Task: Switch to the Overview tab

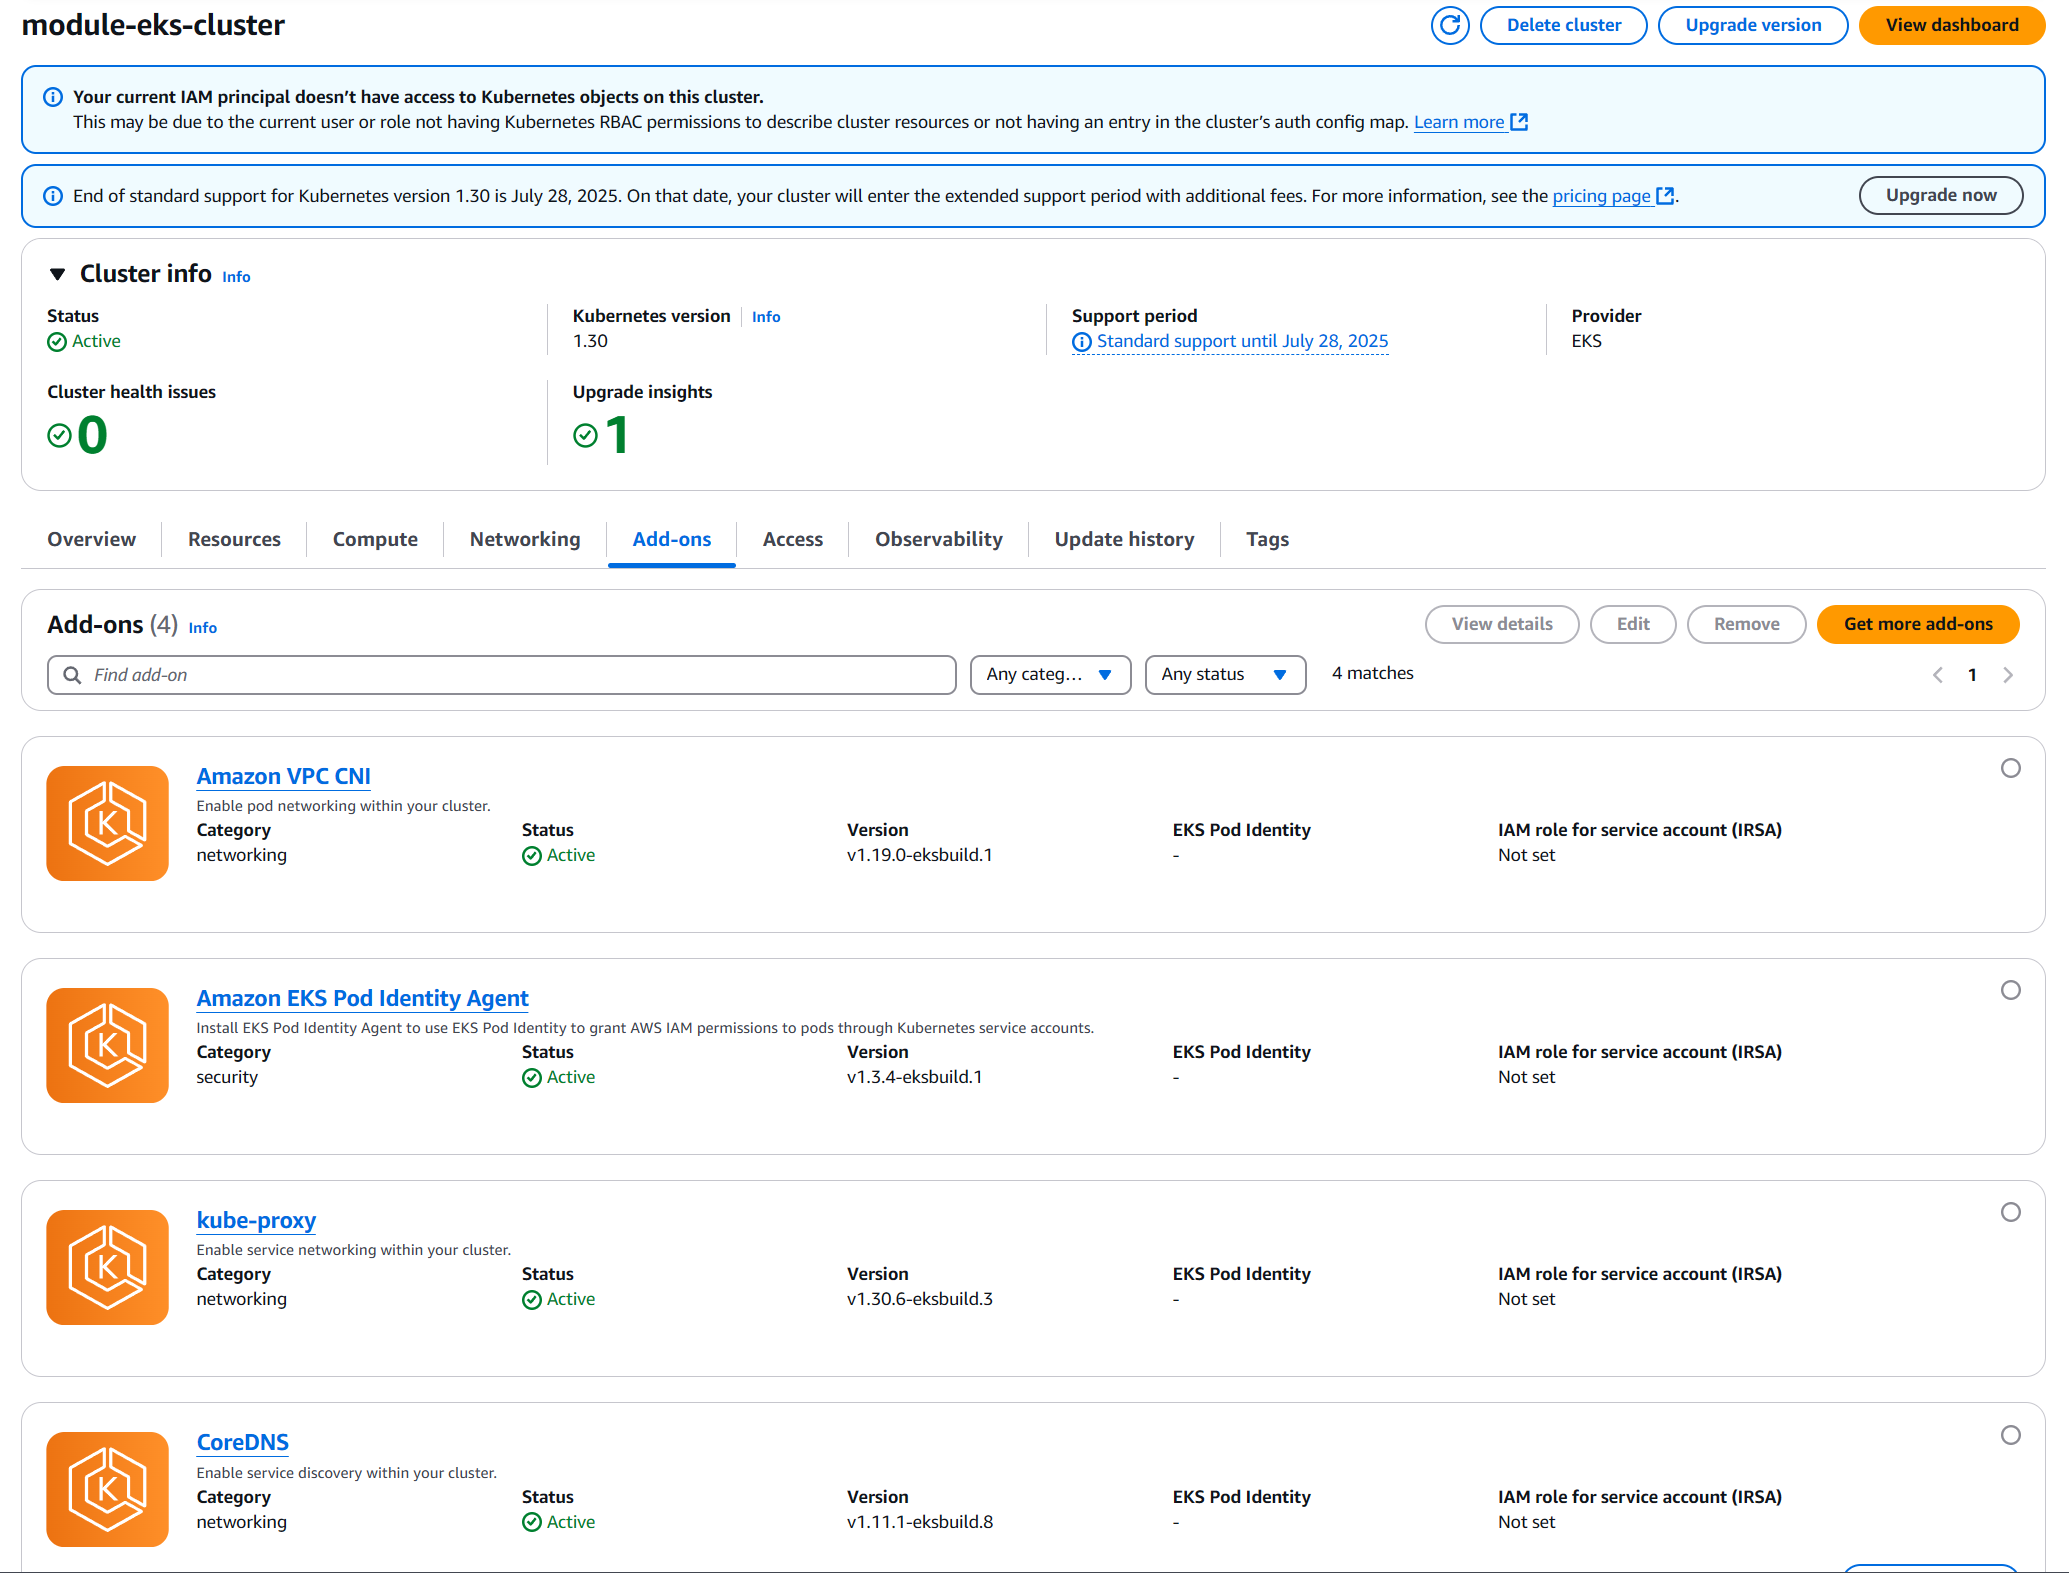Action: point(92,539)
